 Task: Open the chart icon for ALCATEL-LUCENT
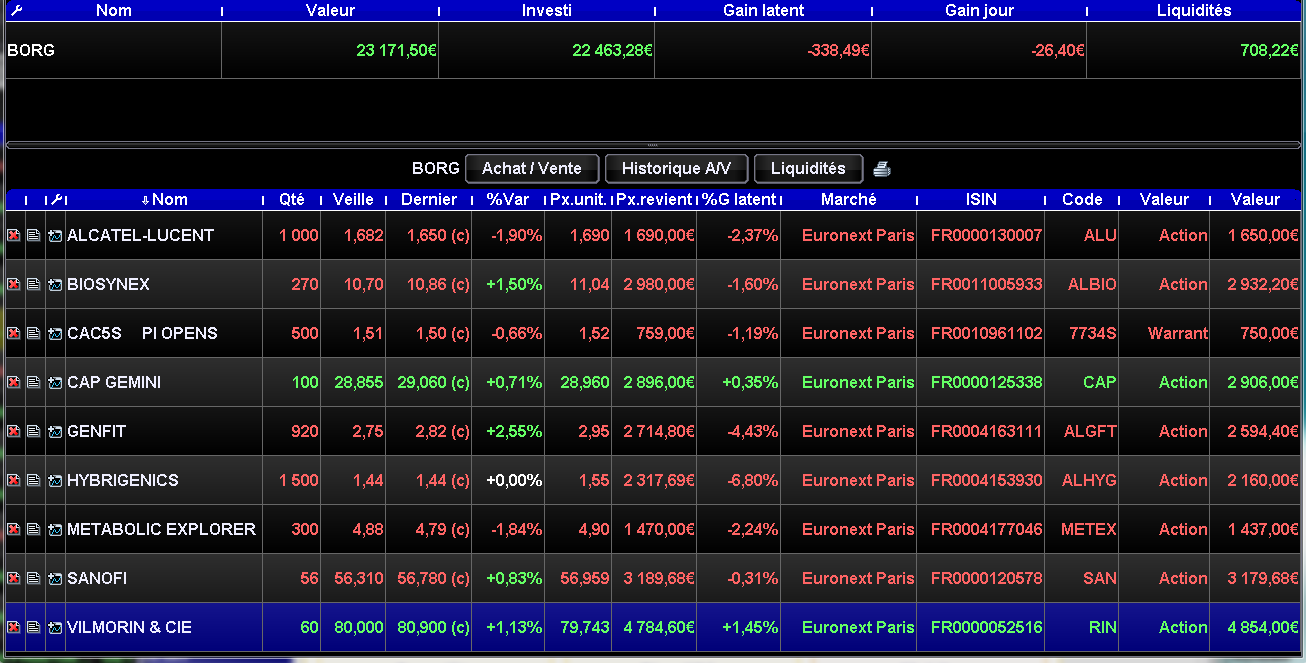coord(55,235)
